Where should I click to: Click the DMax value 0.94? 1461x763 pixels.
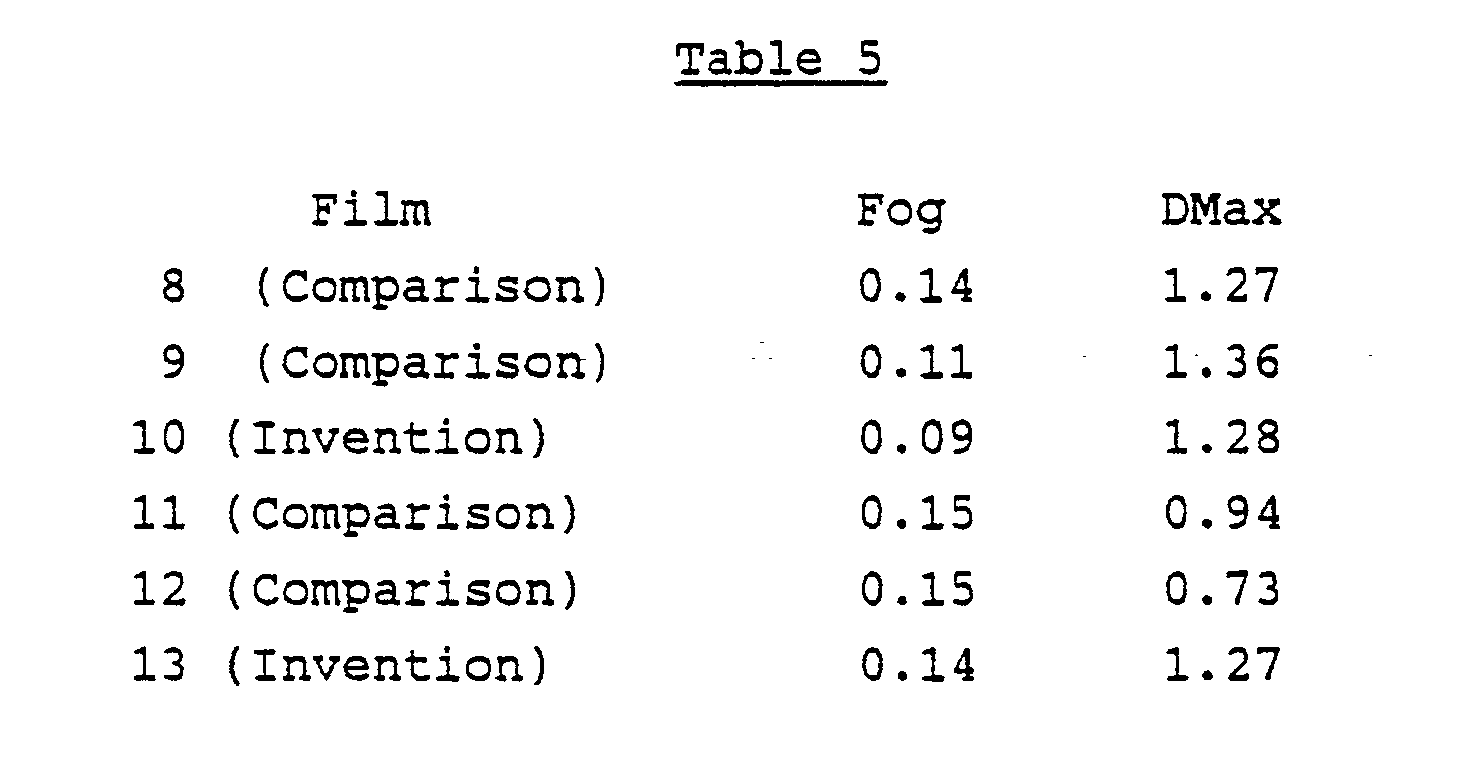(1222, 514)
